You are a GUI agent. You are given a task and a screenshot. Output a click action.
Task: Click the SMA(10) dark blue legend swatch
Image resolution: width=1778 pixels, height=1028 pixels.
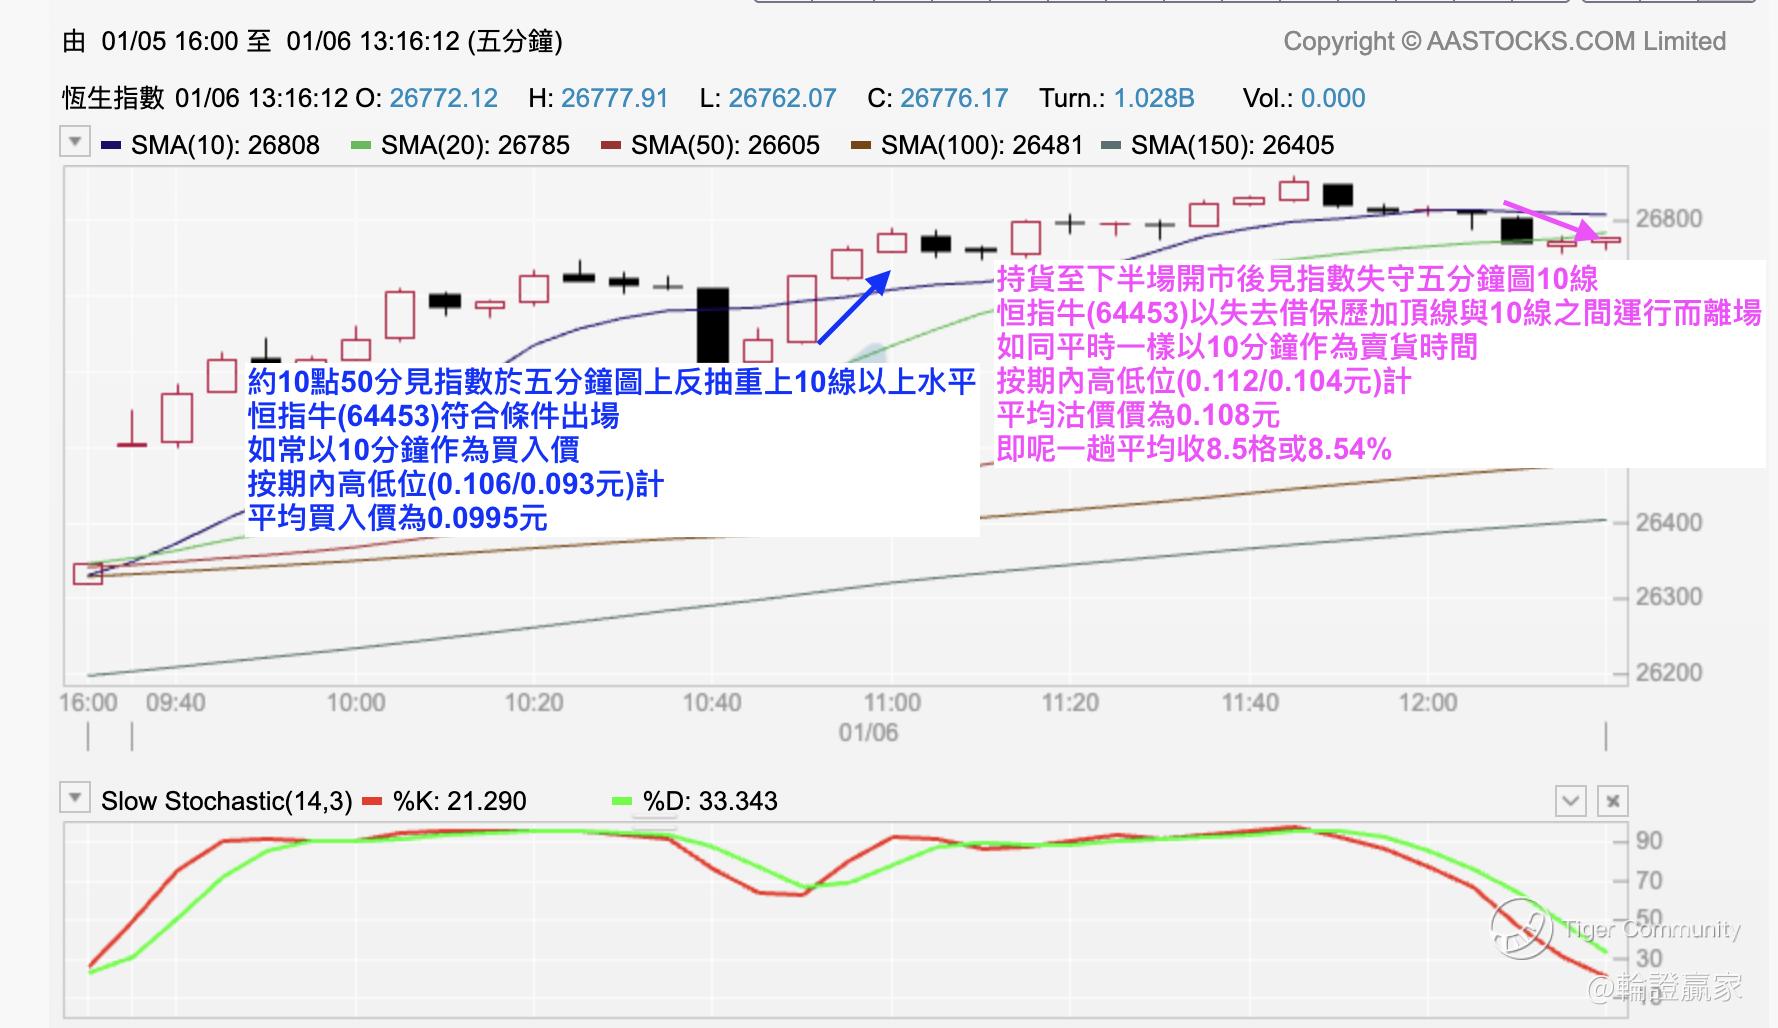point(111,146)
